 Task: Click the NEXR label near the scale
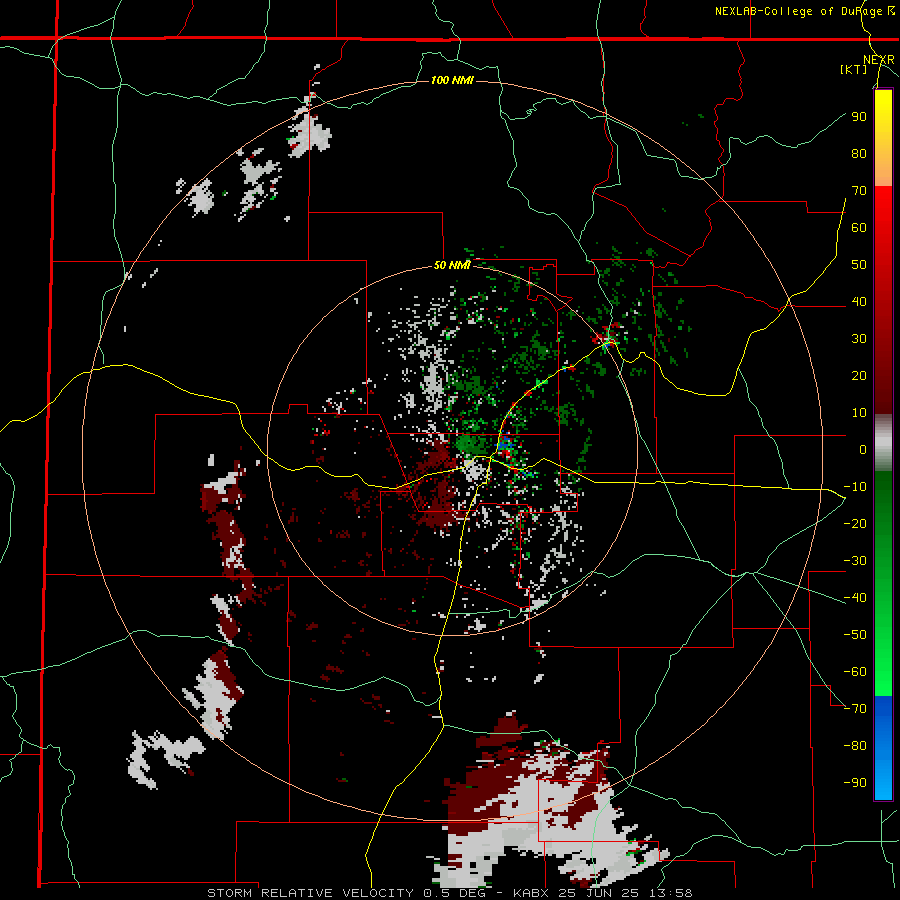(879, 60)
